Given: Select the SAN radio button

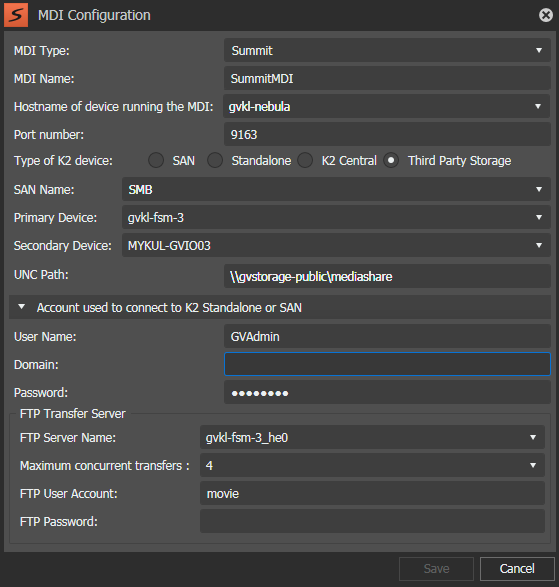Looking at the screenshot, I should (156, 161).
